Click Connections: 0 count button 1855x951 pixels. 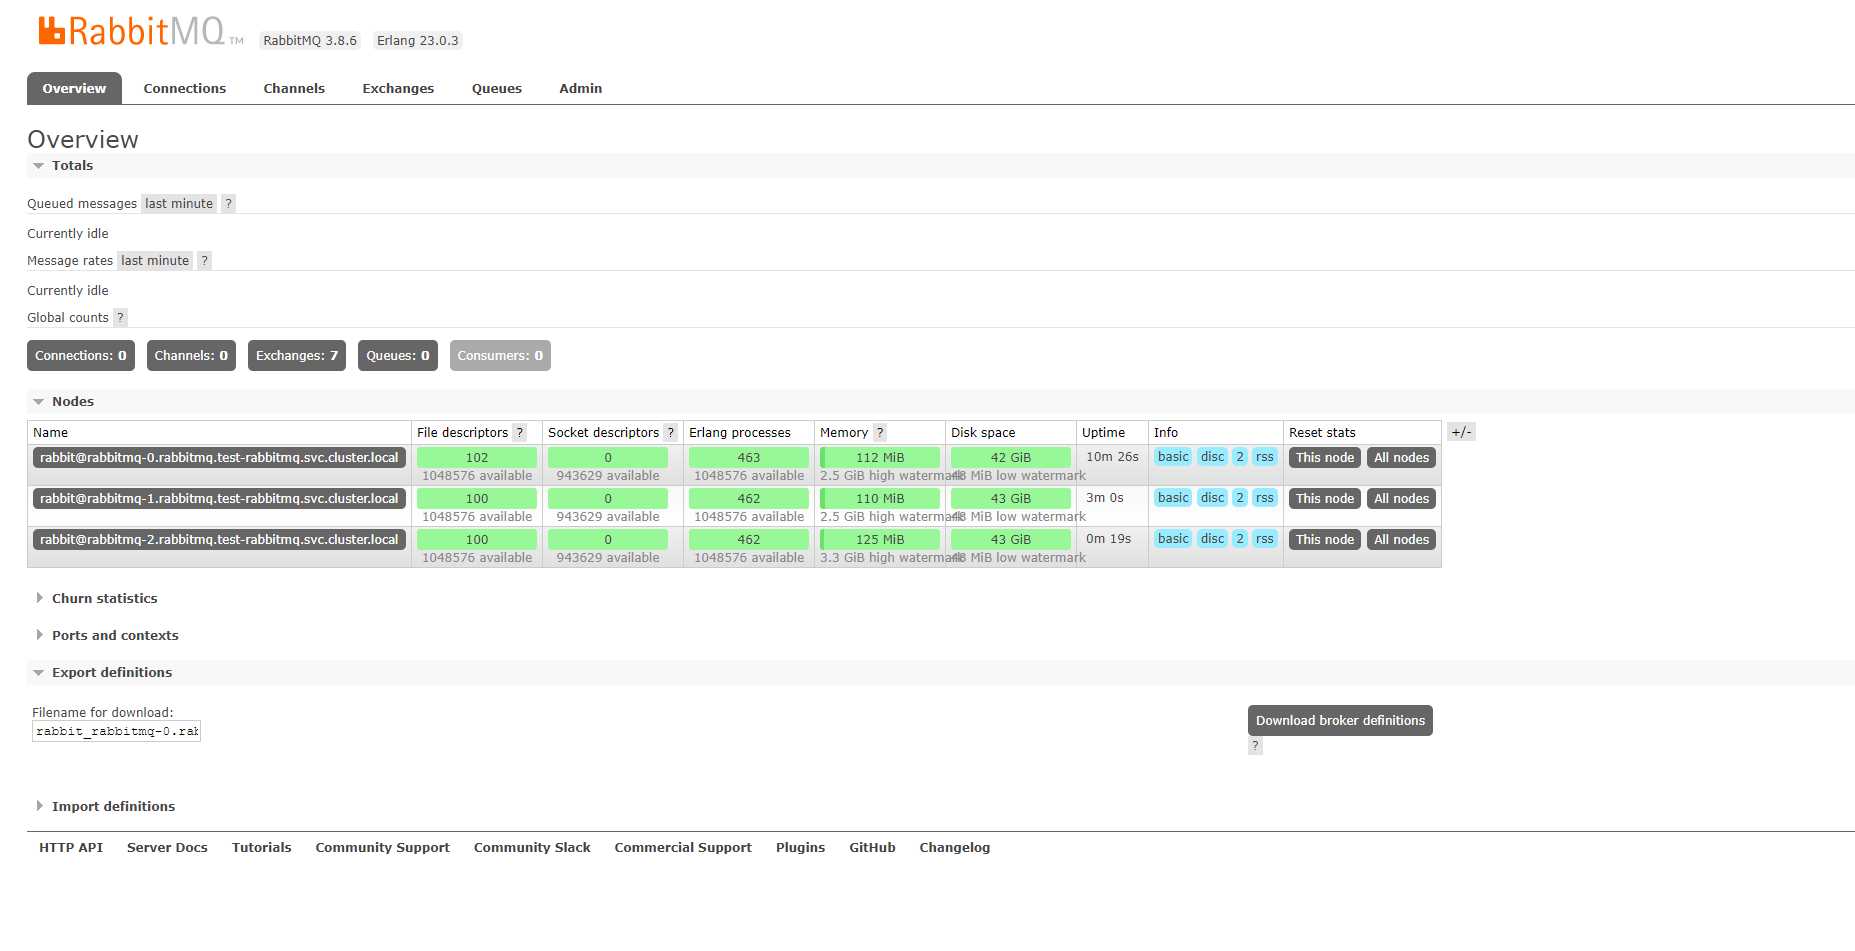click(x=81, y=356)
